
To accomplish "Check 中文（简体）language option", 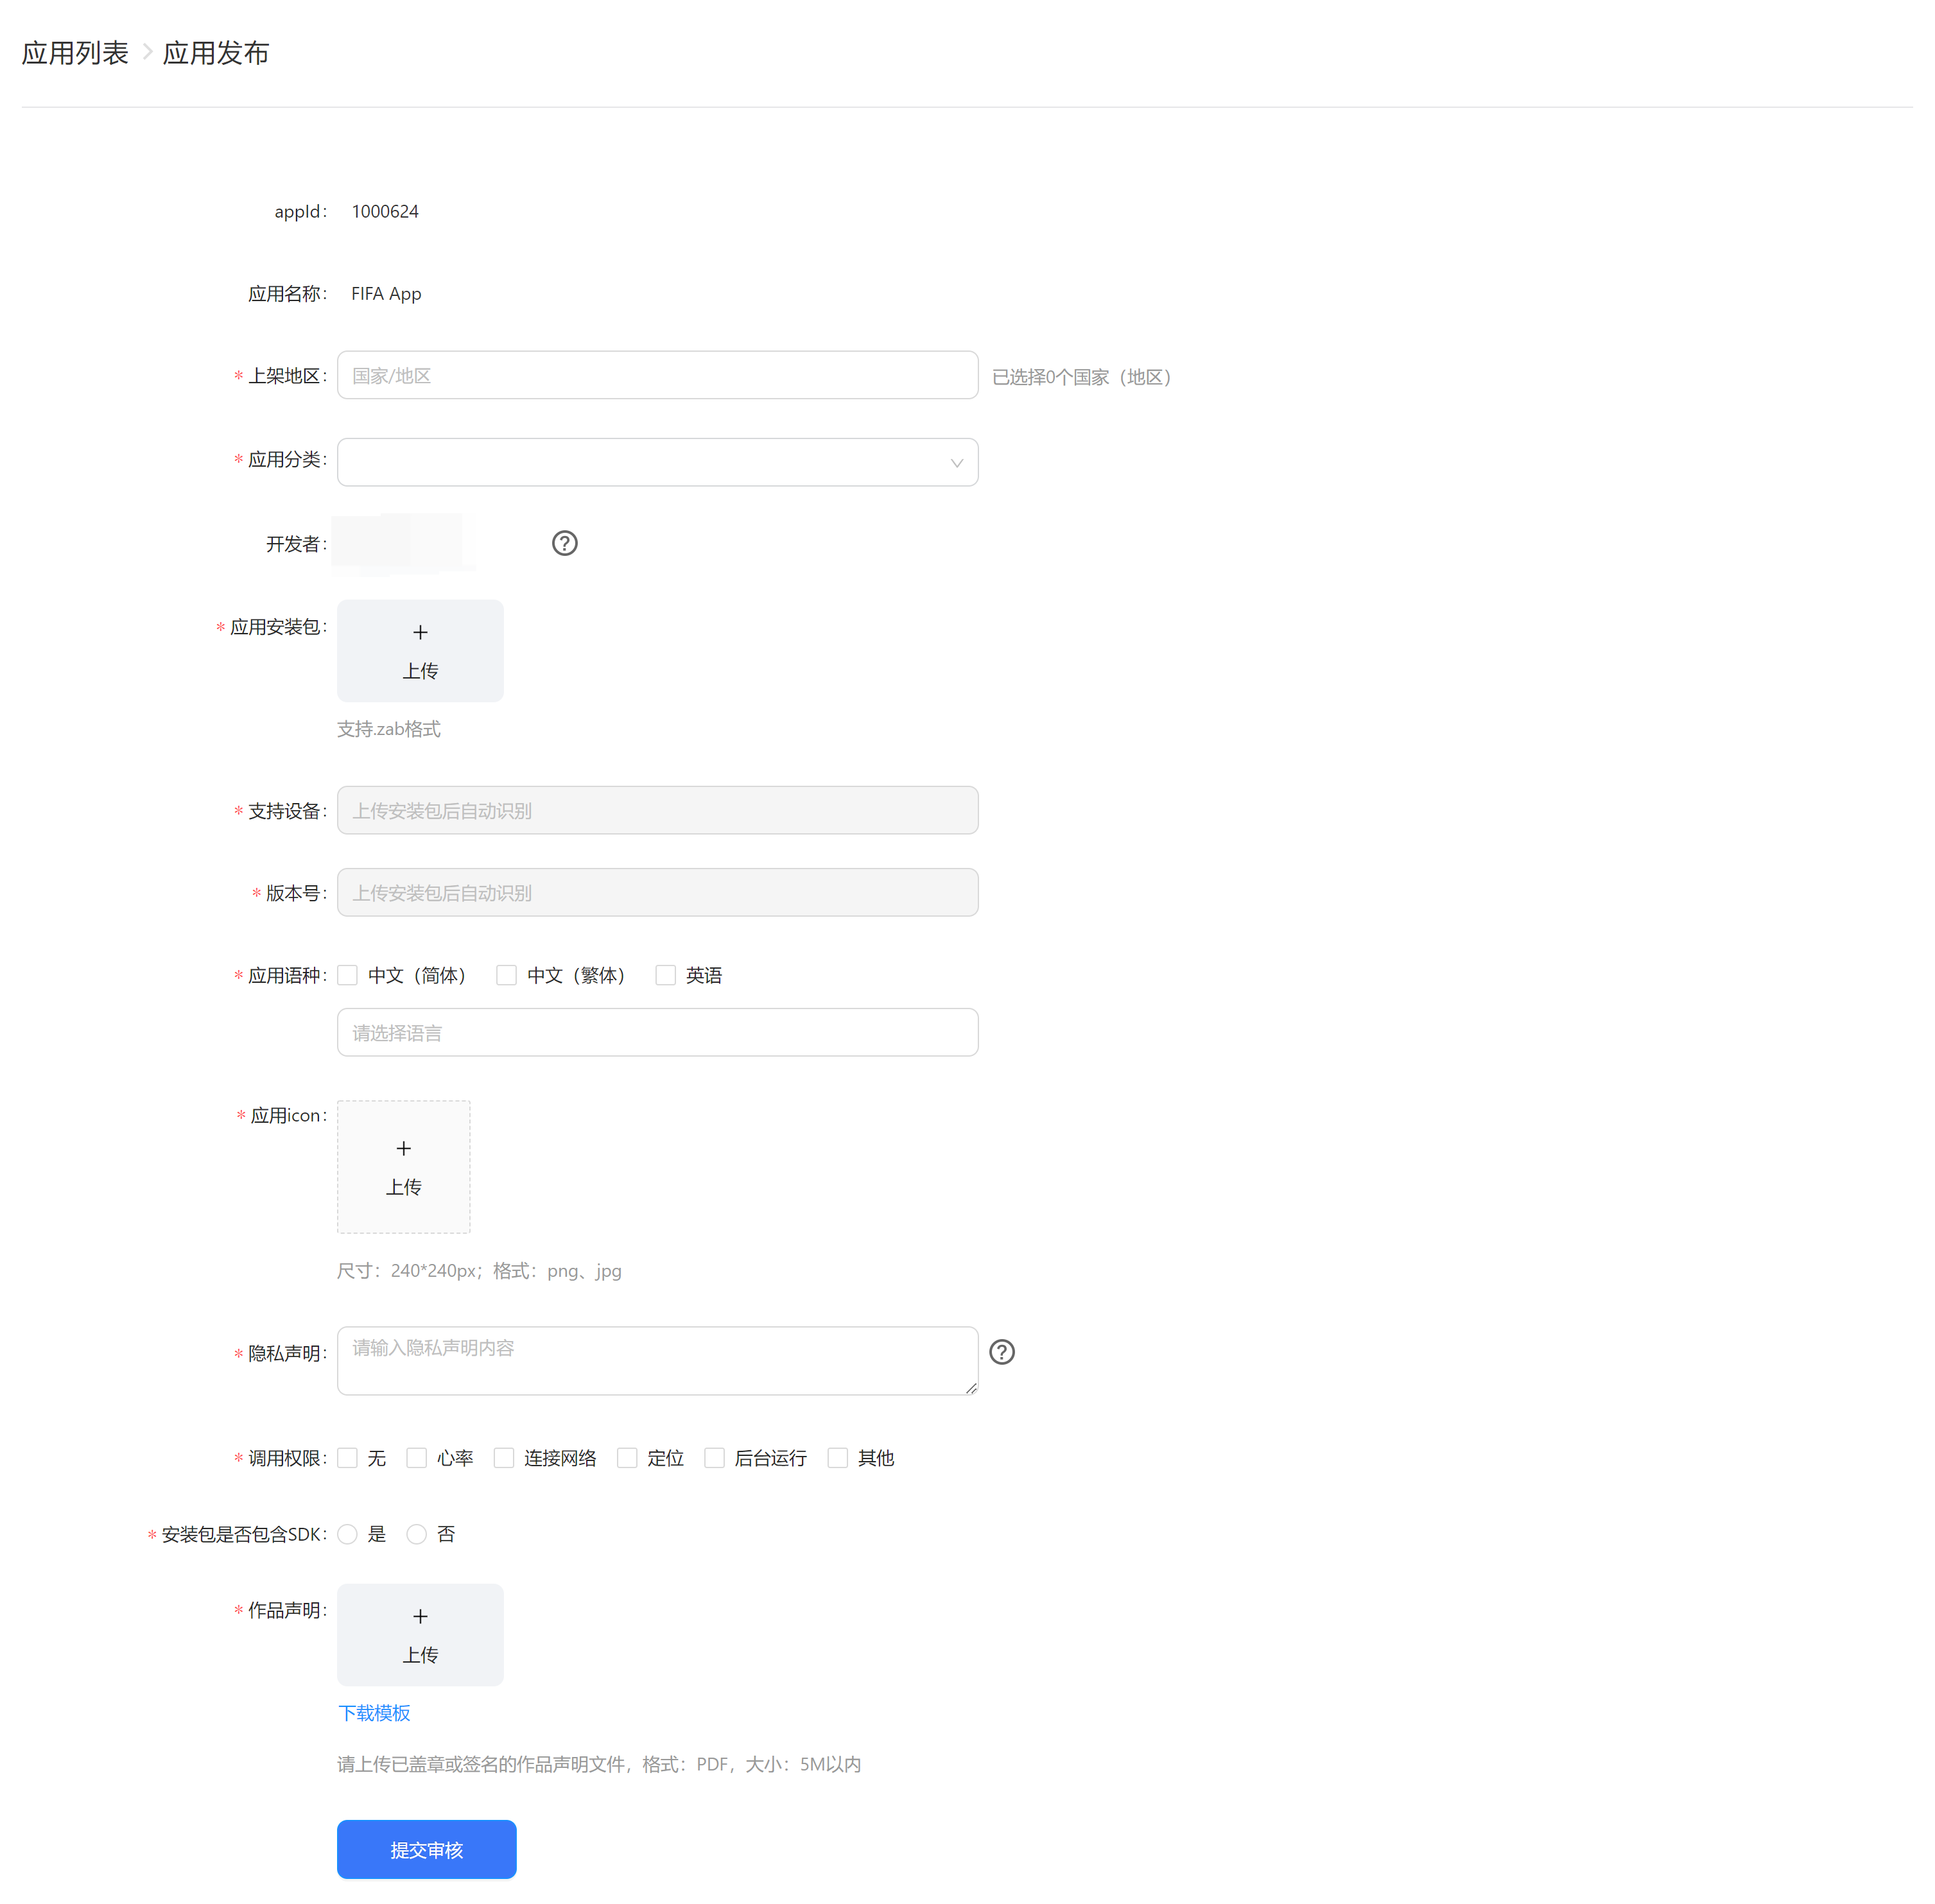I will [x=347, y=974].
